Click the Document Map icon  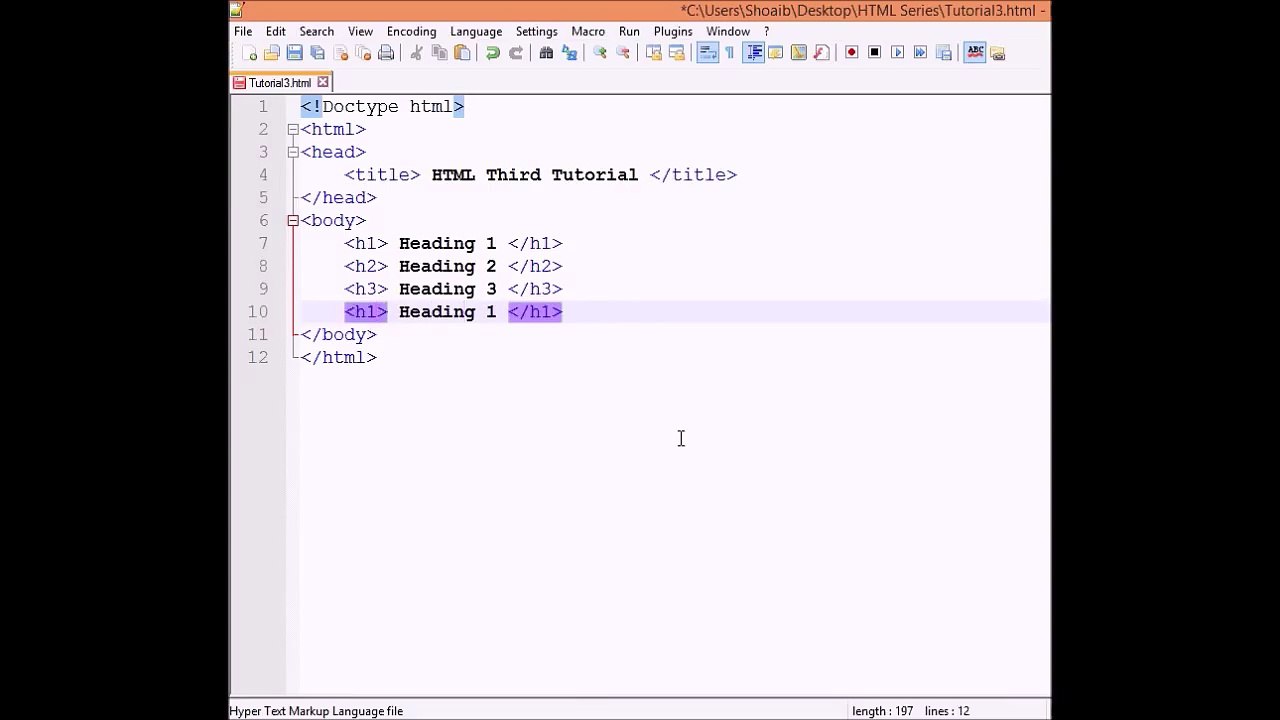(x=798, y=53)
